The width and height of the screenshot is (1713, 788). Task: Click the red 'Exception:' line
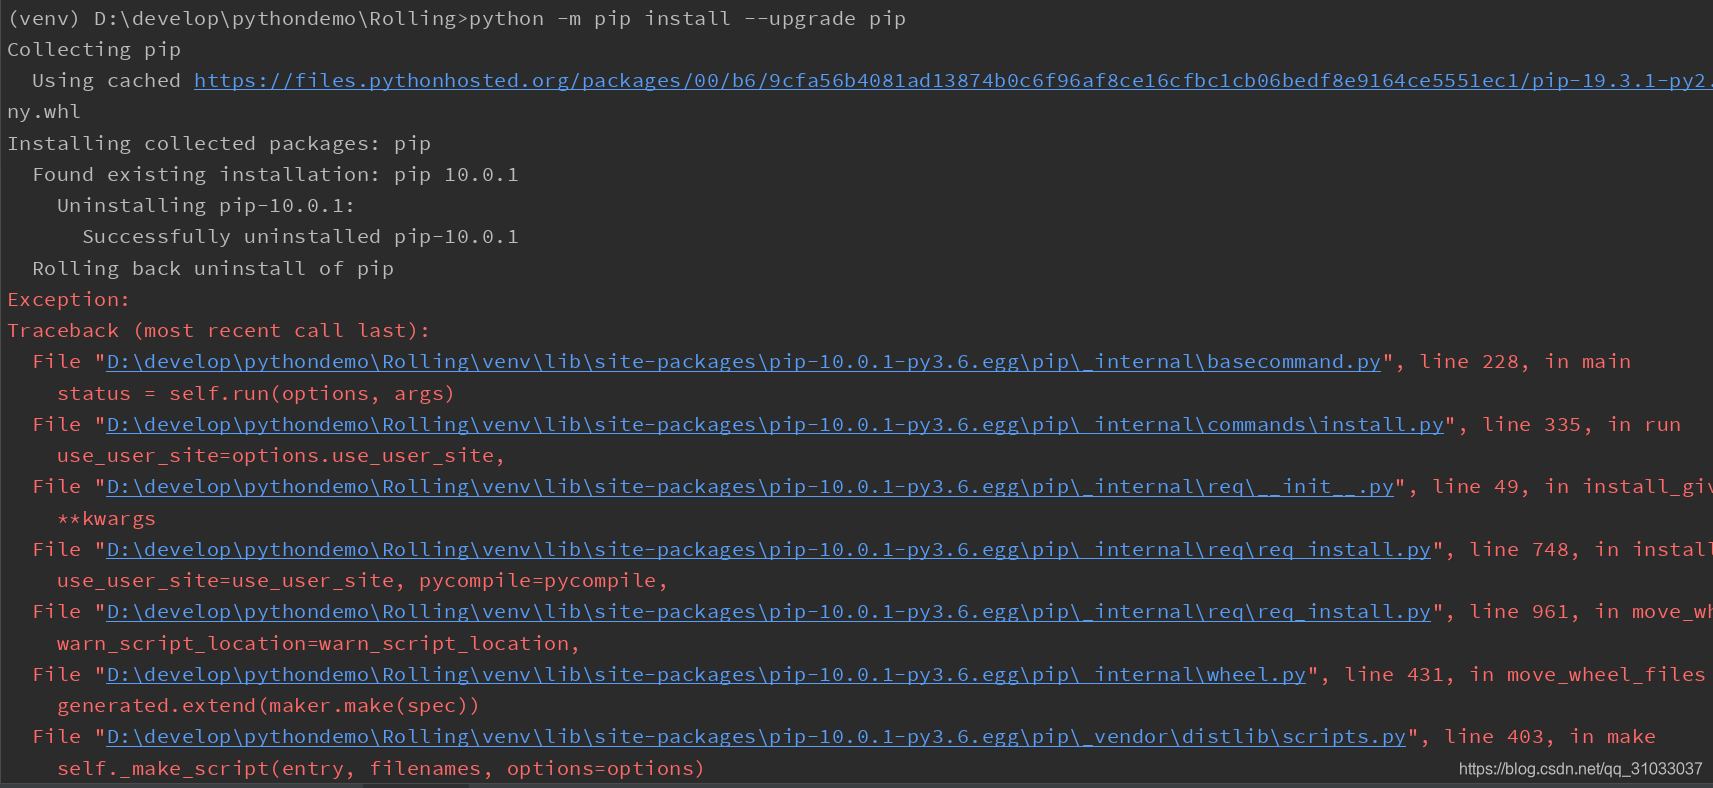pos(68,300)
